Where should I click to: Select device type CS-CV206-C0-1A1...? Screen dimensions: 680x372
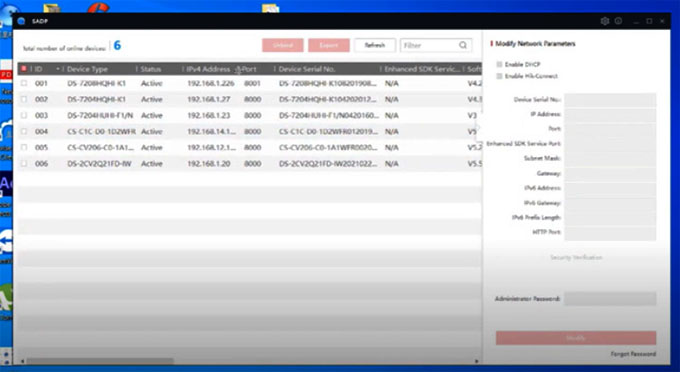[x=101, y=147]
